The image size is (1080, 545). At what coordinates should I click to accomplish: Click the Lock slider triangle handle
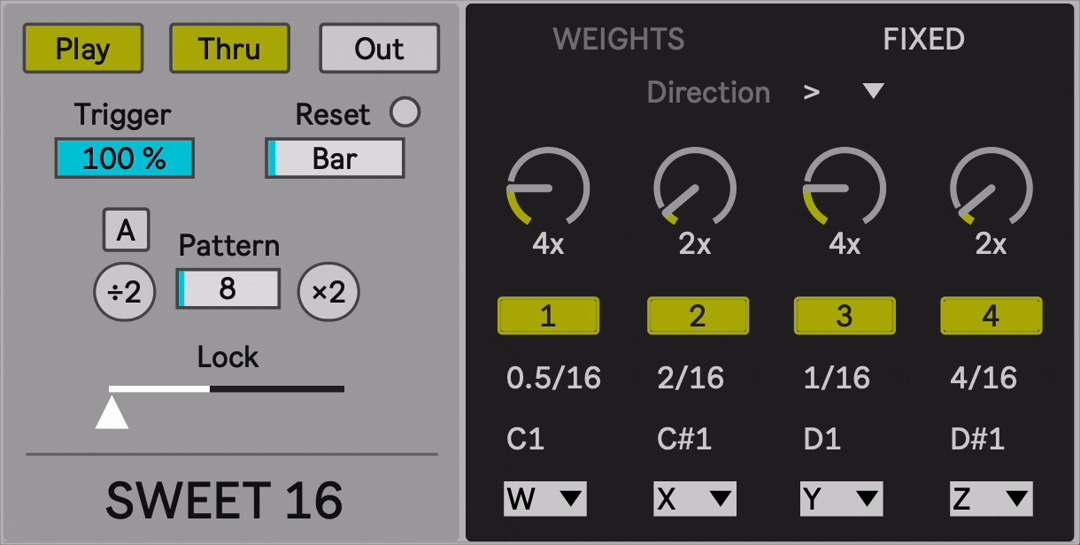tap(112, 412)
